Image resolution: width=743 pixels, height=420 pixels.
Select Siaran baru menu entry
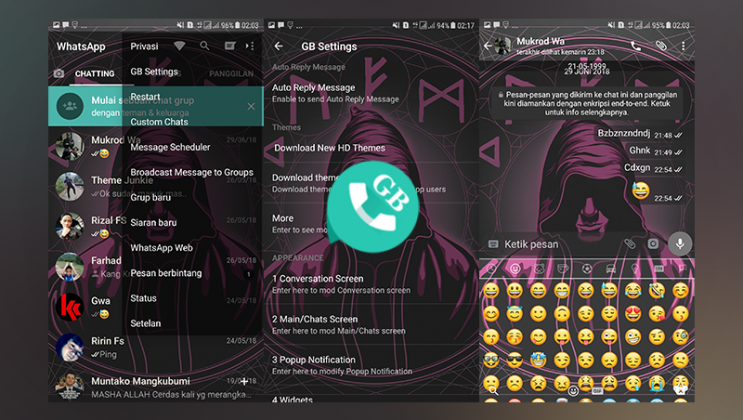click(x=154, y=222)
